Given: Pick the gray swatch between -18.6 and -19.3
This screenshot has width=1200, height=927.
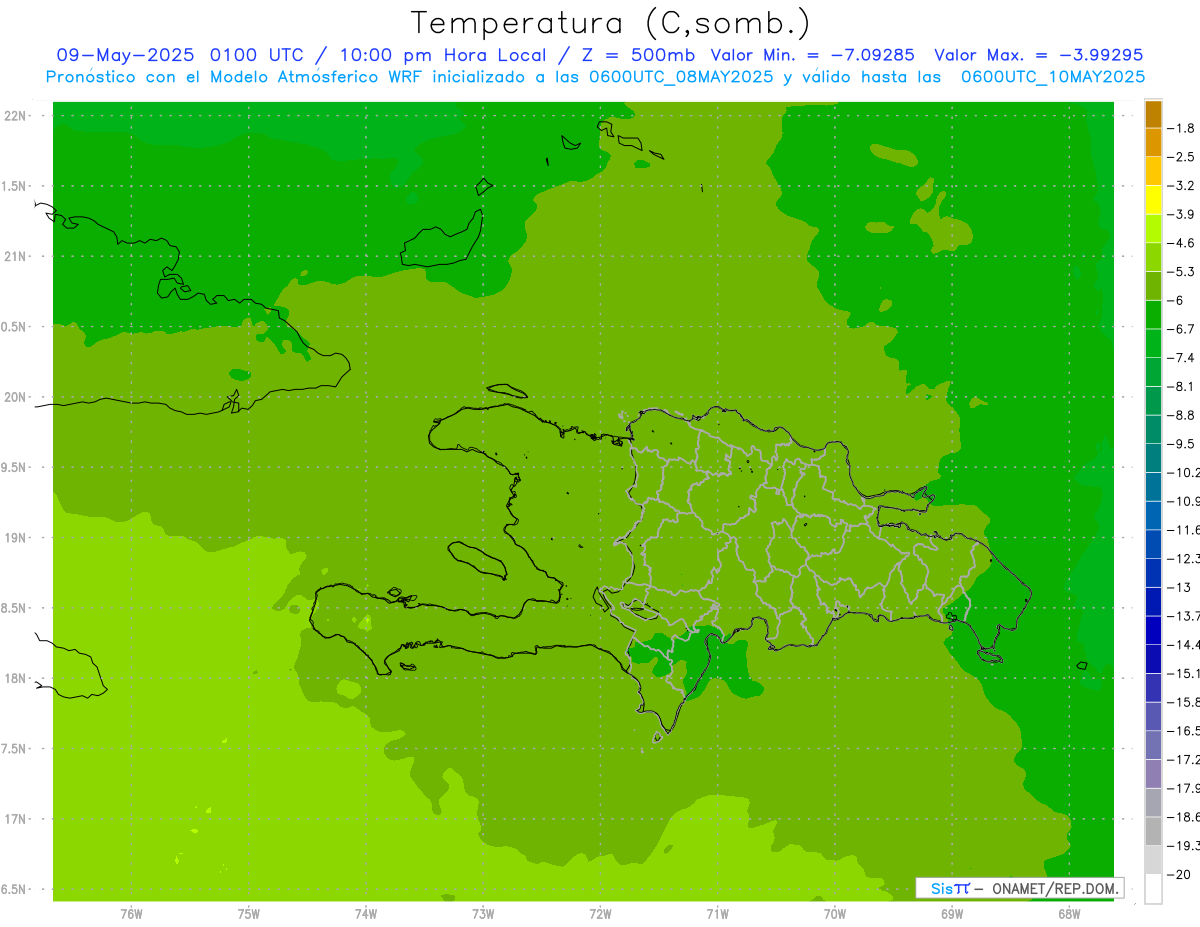Looking at the screenshot, I should [x=1153, y=831].
